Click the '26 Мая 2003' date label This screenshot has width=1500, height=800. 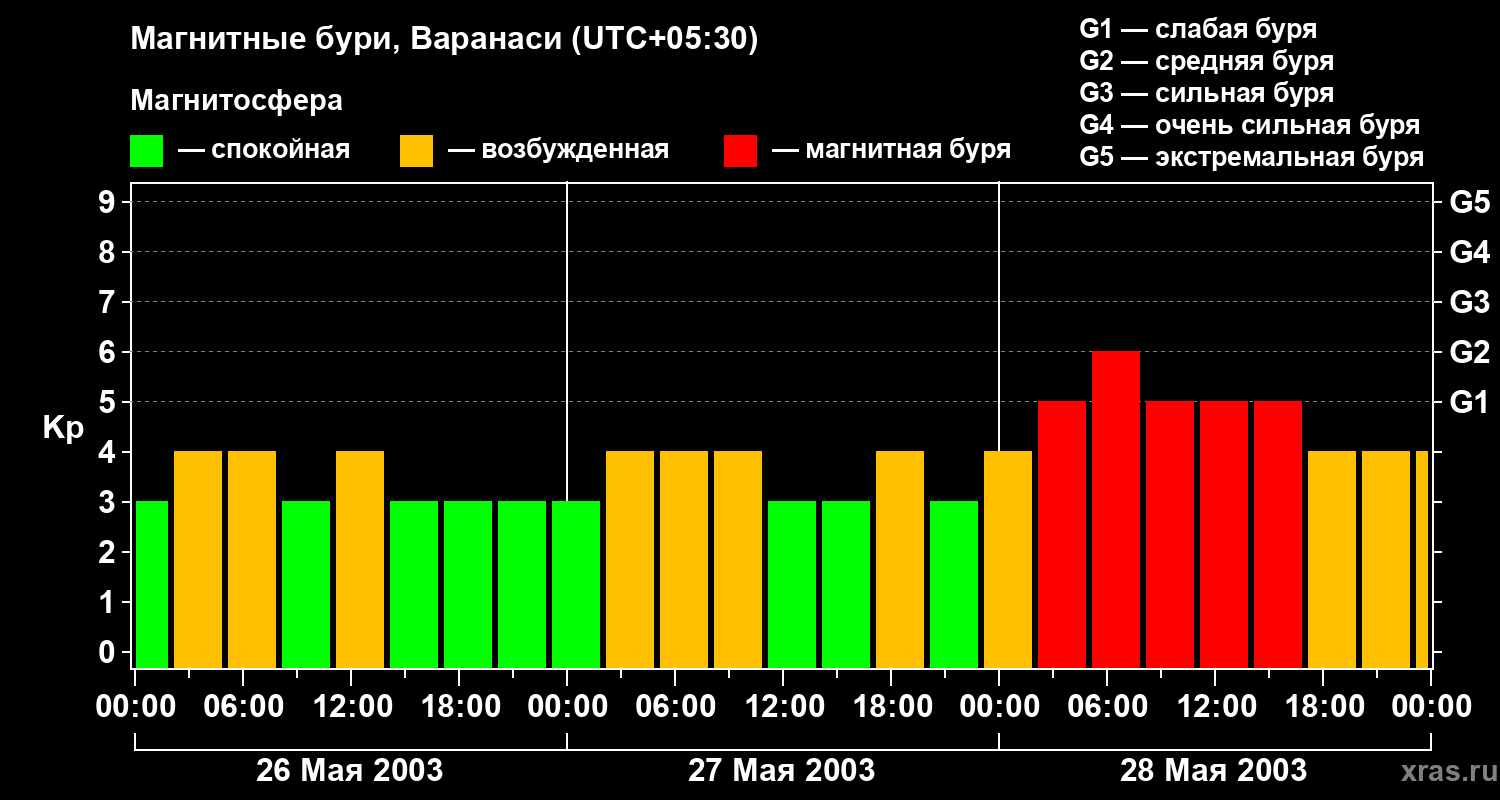click(x=349, y=770)
